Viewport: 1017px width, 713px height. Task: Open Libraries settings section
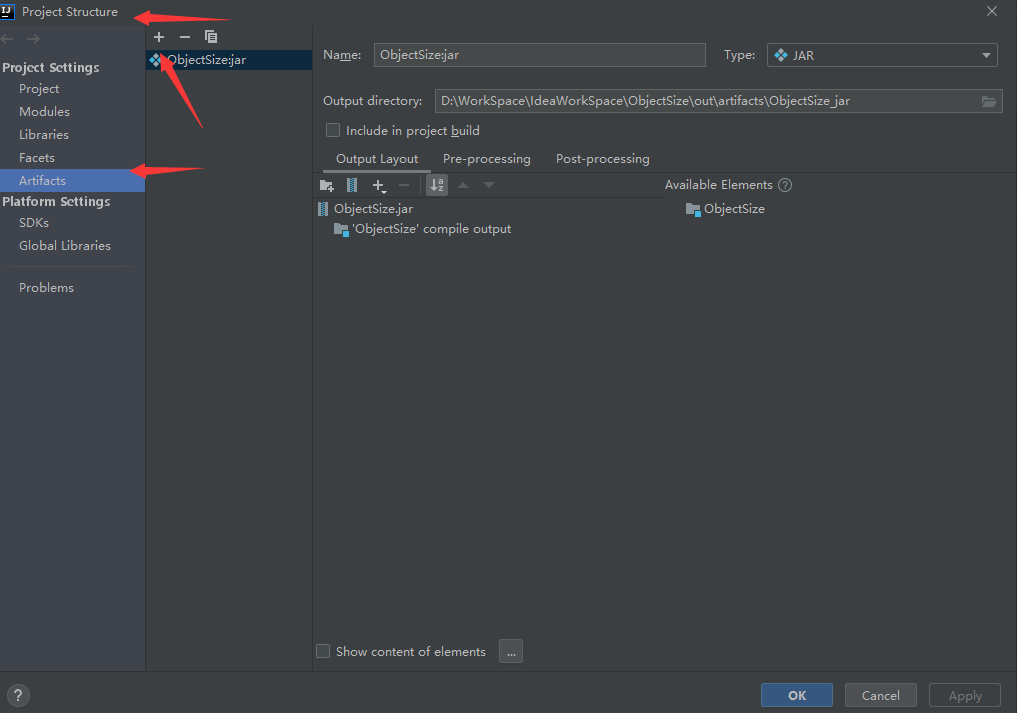(x=43, y=135)
